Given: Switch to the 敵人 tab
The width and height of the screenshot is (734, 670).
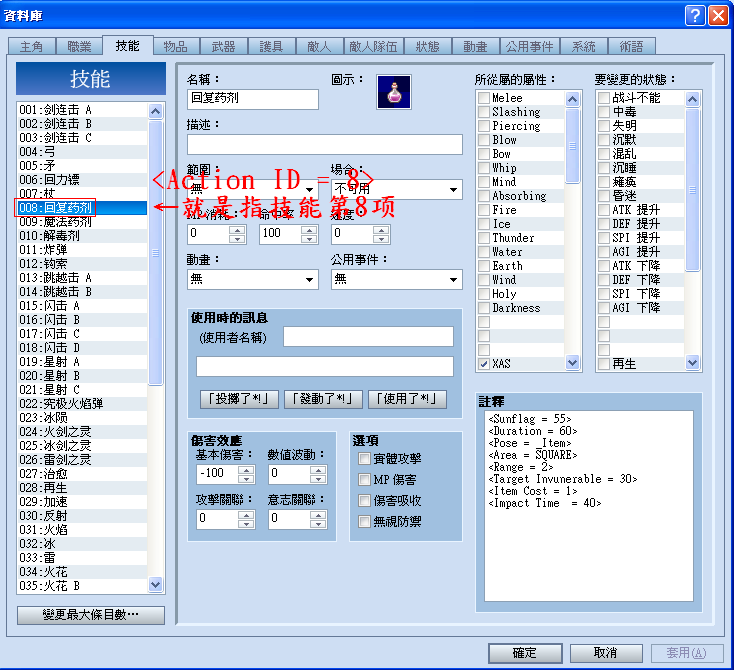Looking at the screenshot, I should [x=319, y=47].
